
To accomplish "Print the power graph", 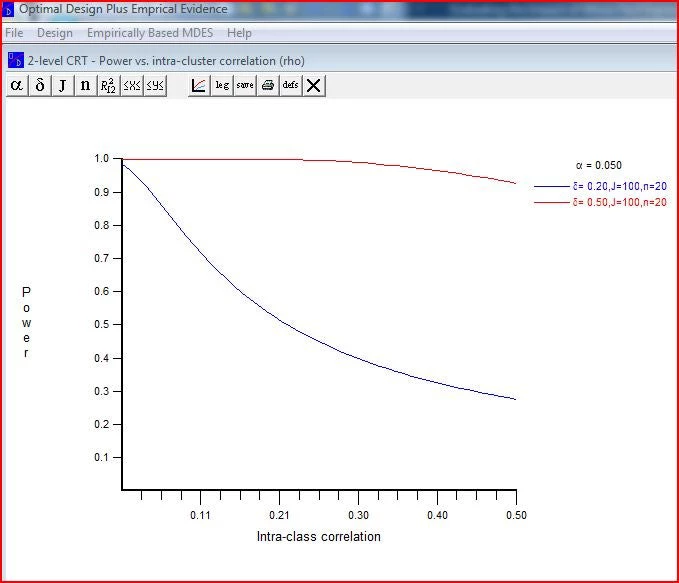I will 268,85.
